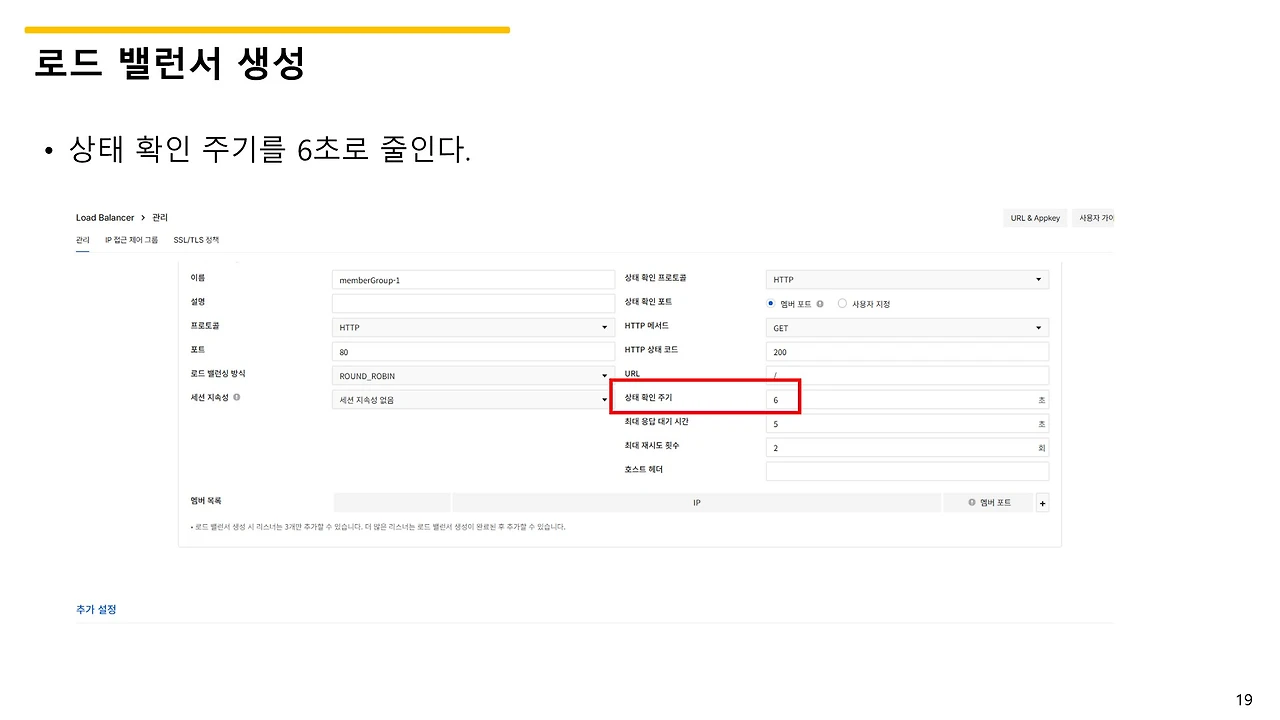Viewport: 1280px width, 720px height.
Task: Expand the 추가 설정 section
Action: (96, 609)
